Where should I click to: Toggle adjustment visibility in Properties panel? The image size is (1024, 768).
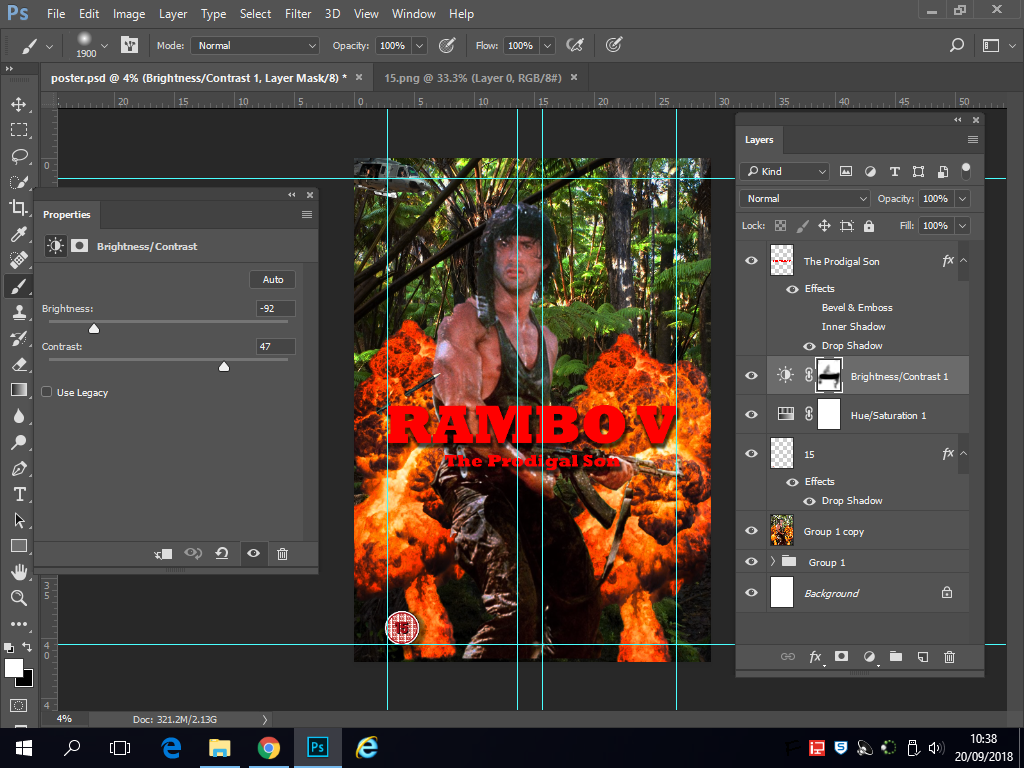pyautogui.click(x=253, y=554)
